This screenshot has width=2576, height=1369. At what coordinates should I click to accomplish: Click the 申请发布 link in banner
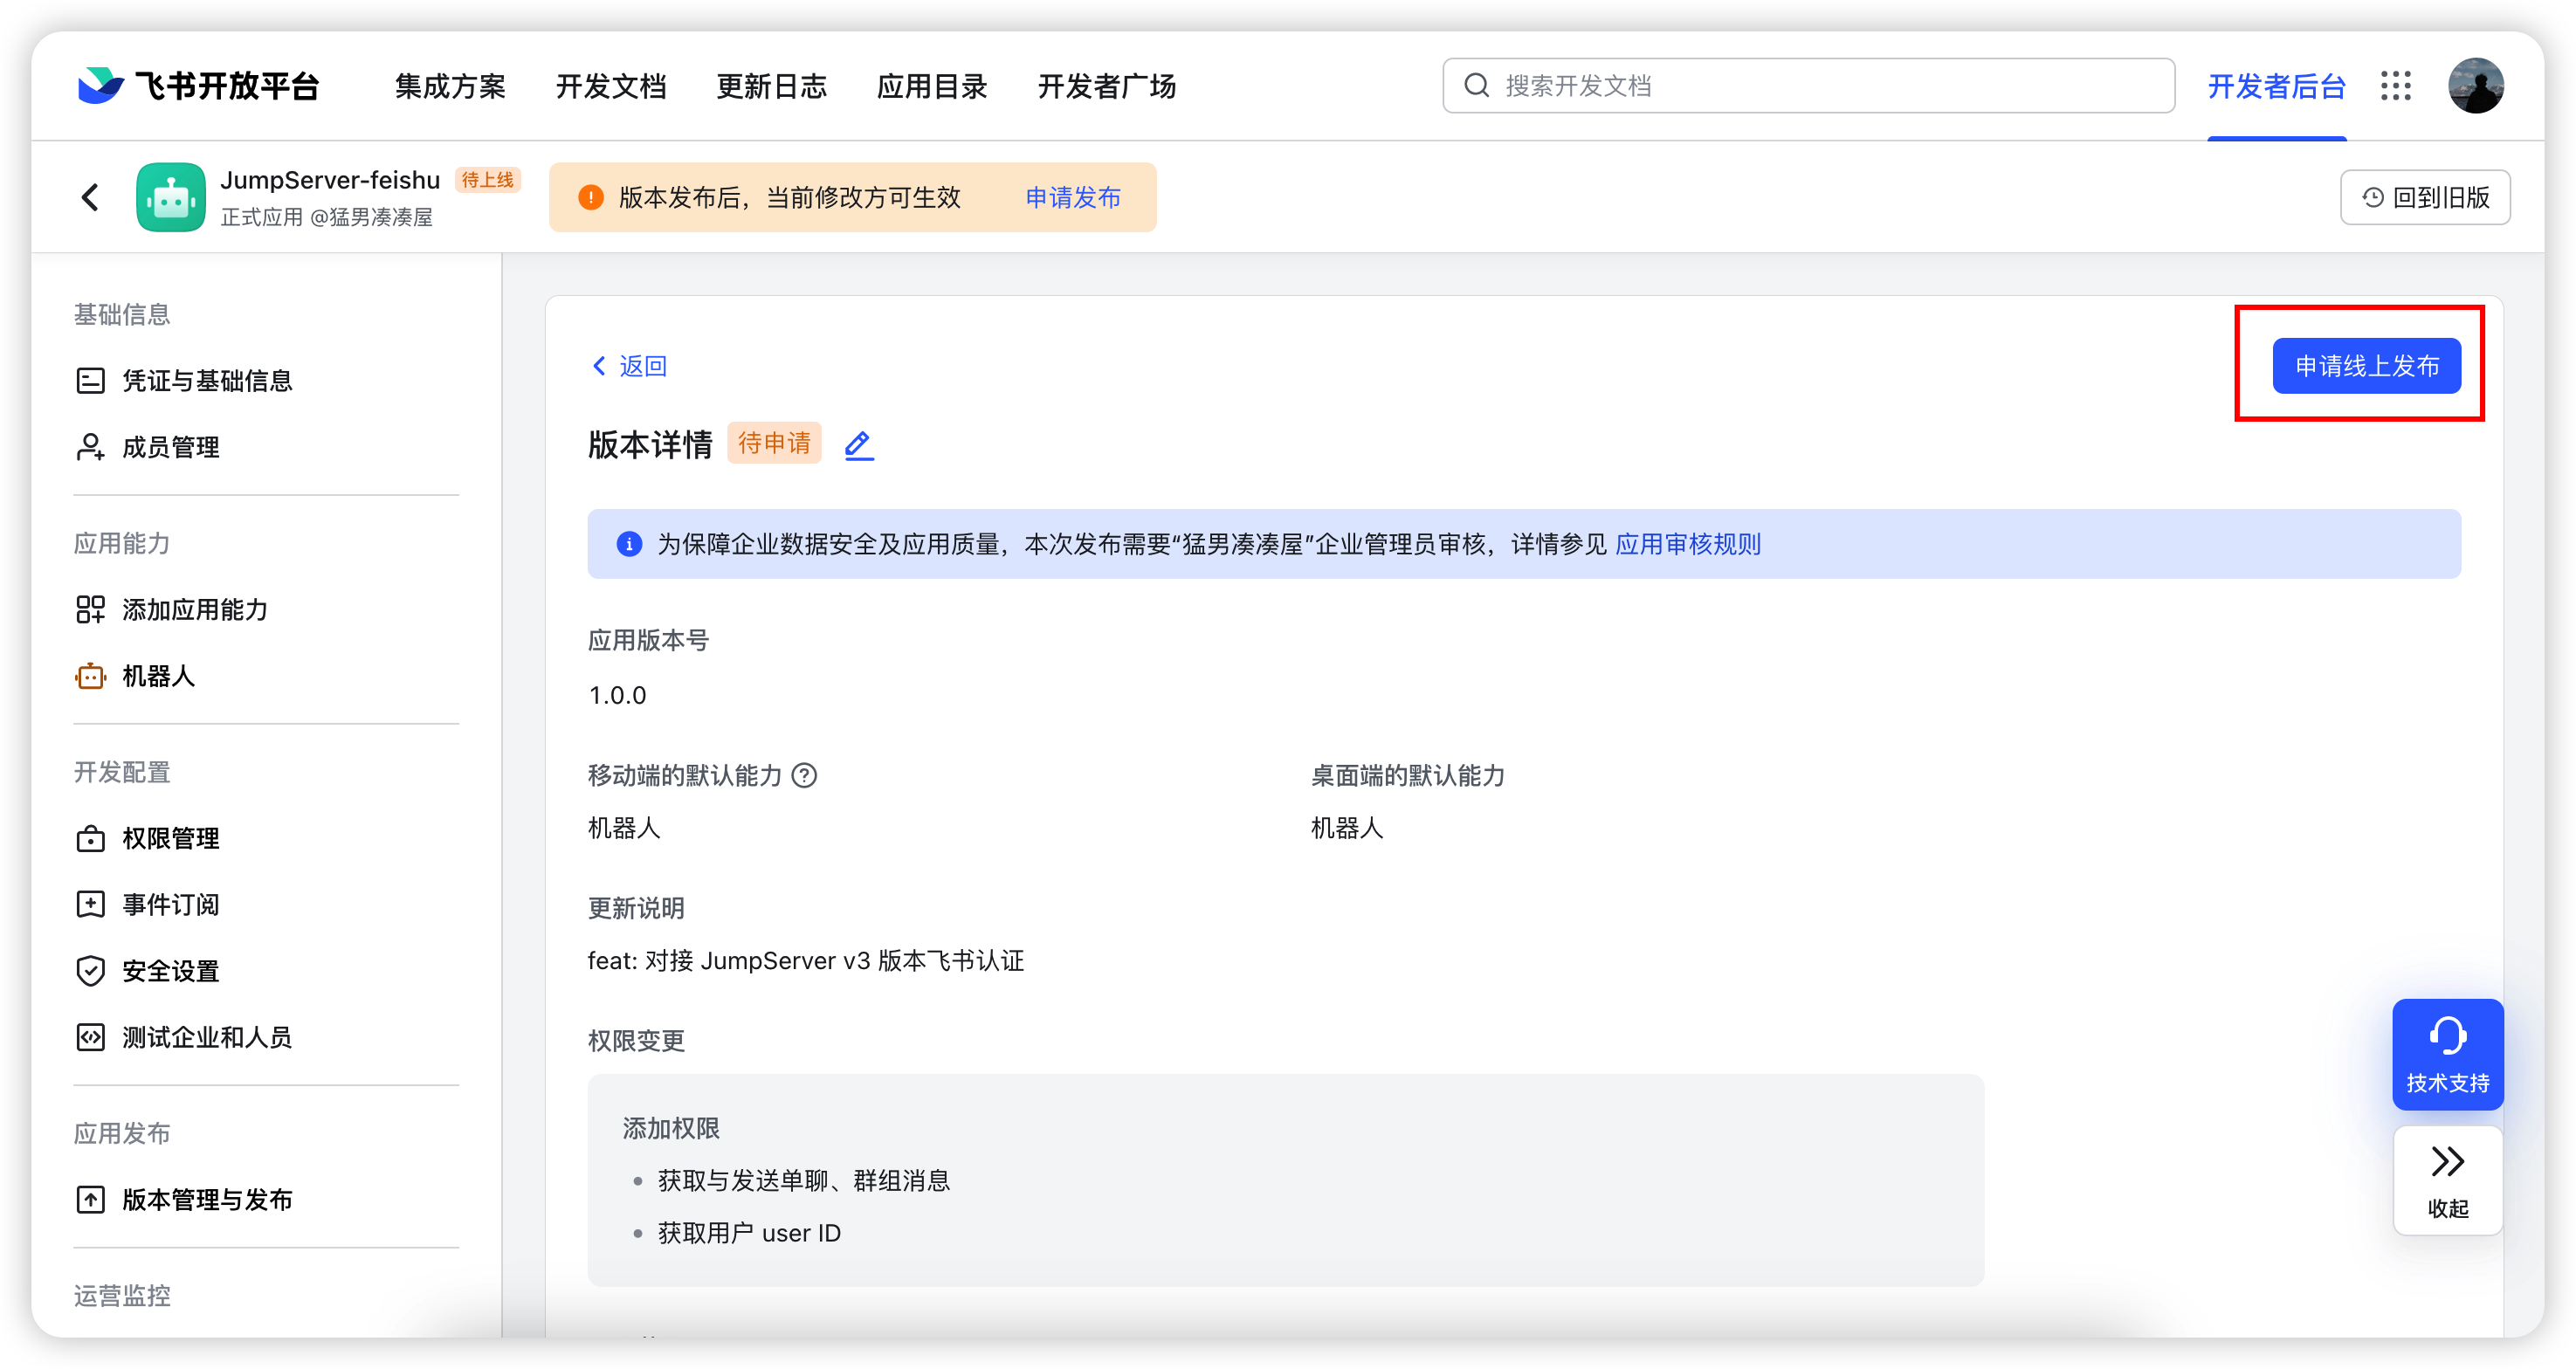pos(1073,197)
